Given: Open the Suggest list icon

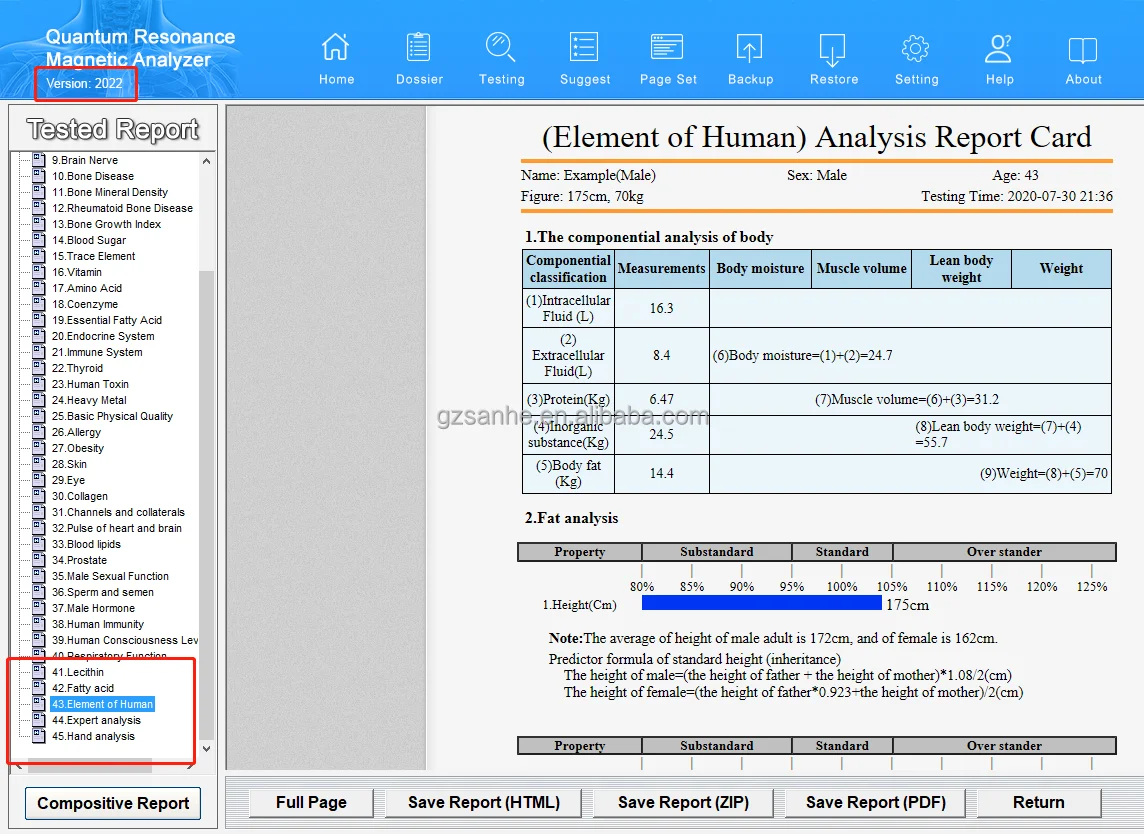Looking at the screenshot, I should tap(584, 48).
